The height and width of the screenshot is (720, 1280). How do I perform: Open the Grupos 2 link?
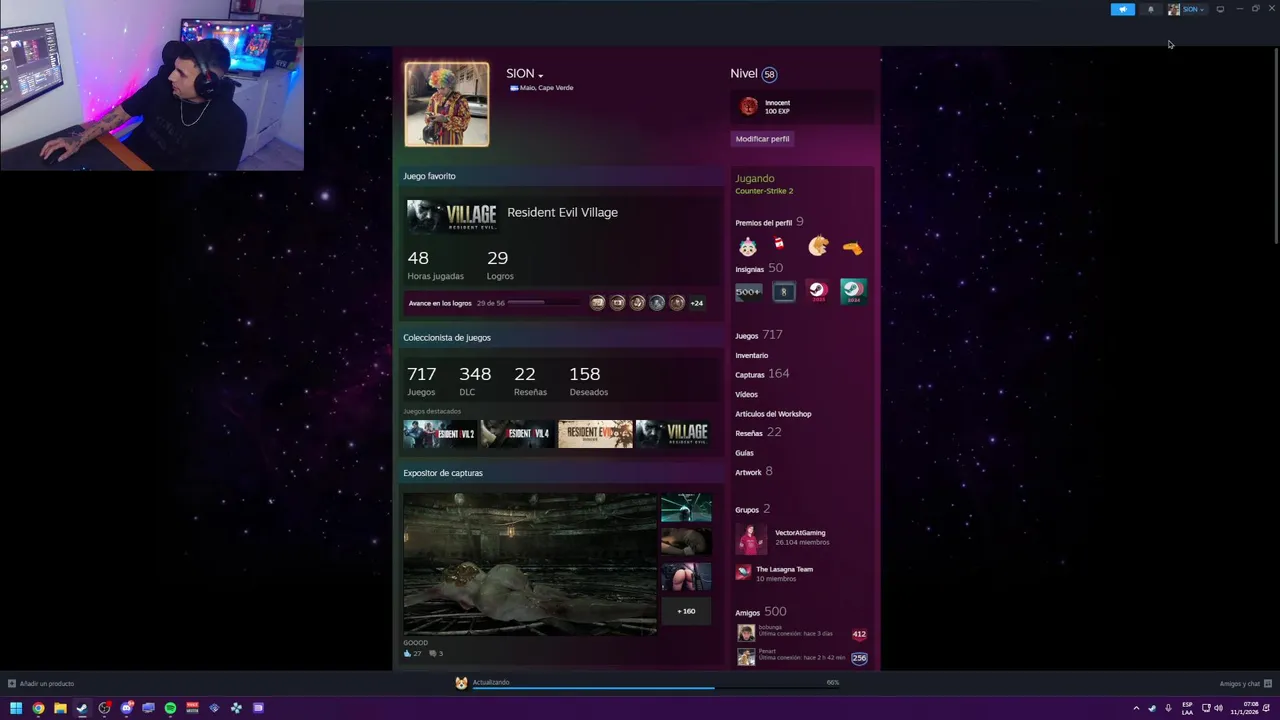pyautogui.click(x=752, y=510)
